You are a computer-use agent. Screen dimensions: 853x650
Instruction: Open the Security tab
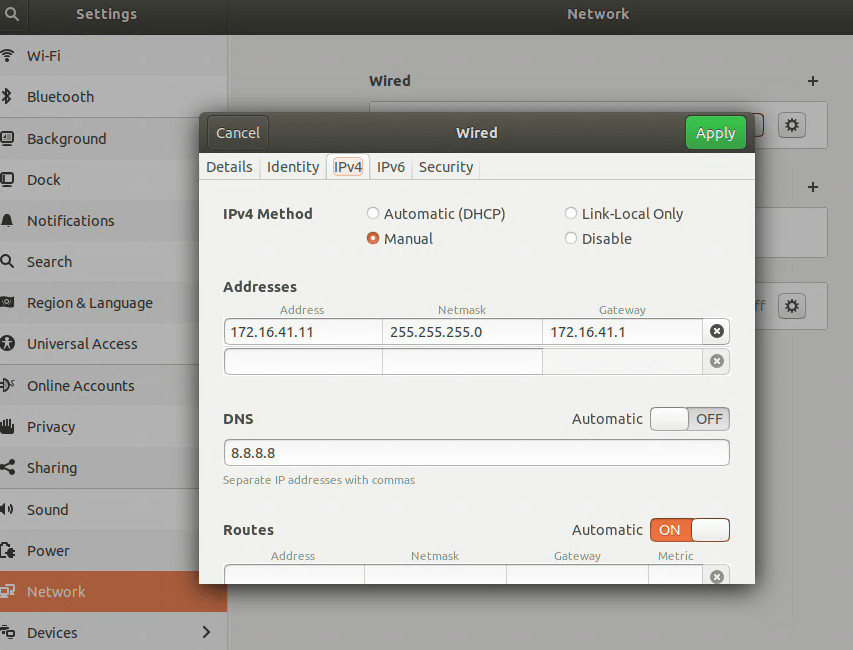(445, 167)
